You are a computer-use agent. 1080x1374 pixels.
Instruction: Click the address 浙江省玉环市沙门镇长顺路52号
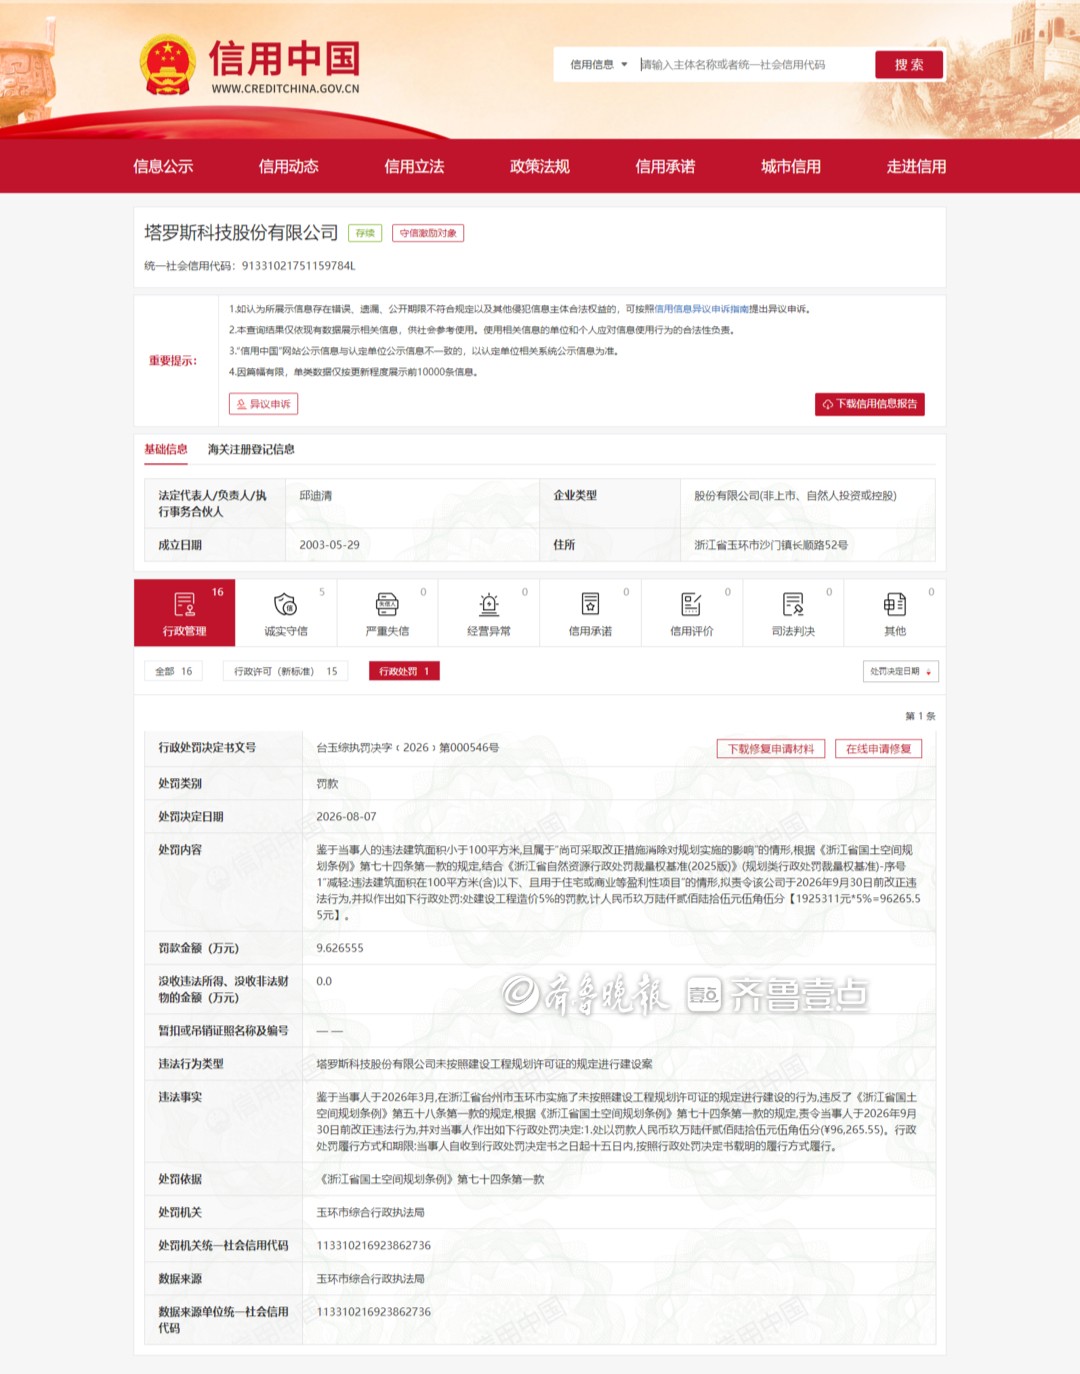[x=771, y=545]
